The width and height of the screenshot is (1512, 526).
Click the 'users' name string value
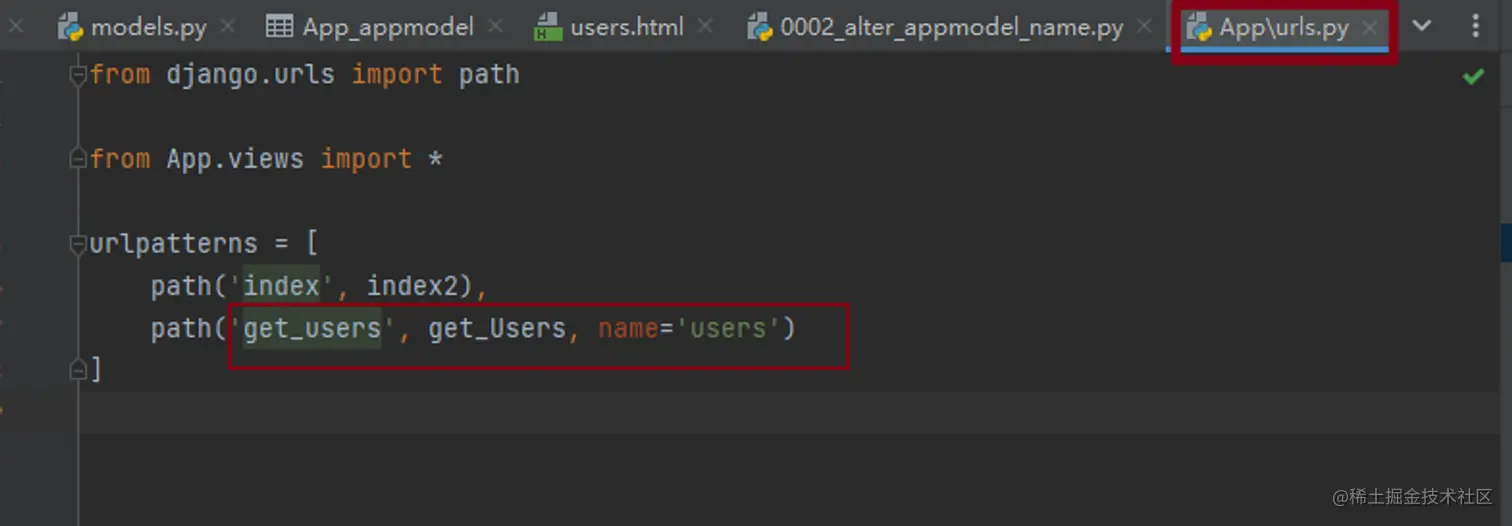[x=727, y=328]
